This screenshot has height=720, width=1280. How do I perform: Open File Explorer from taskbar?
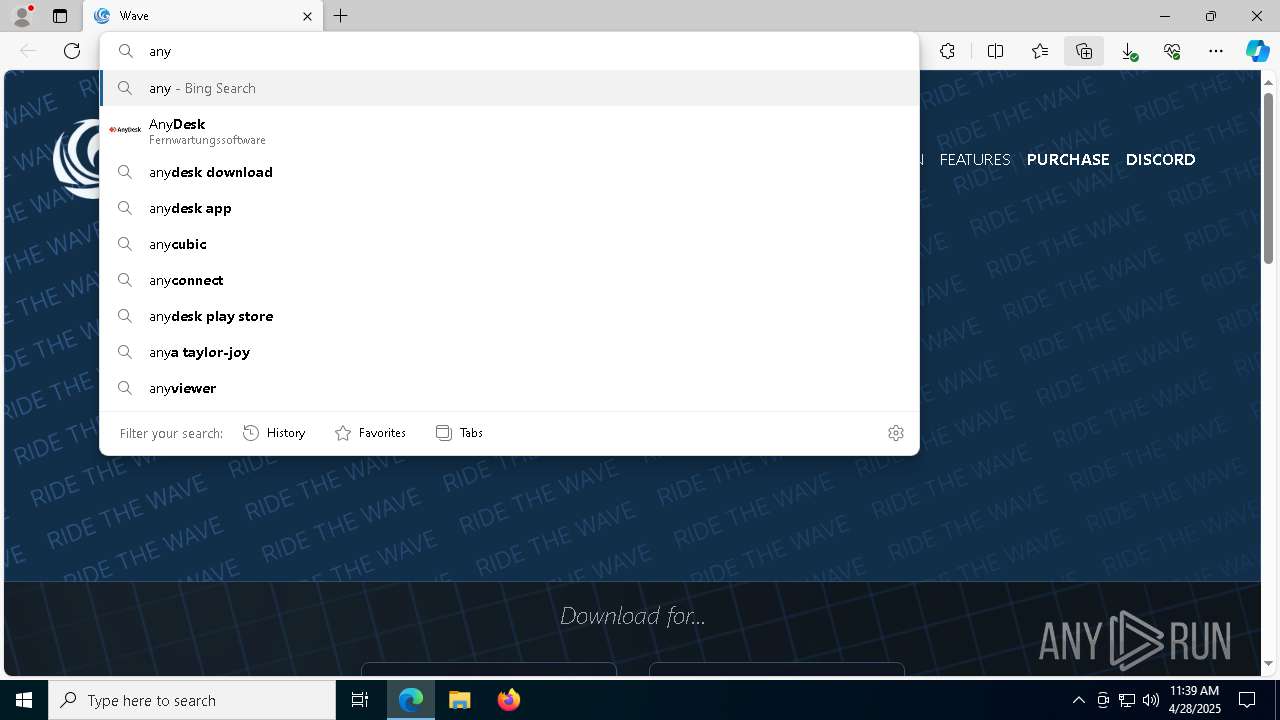click(x=460, y=700)
